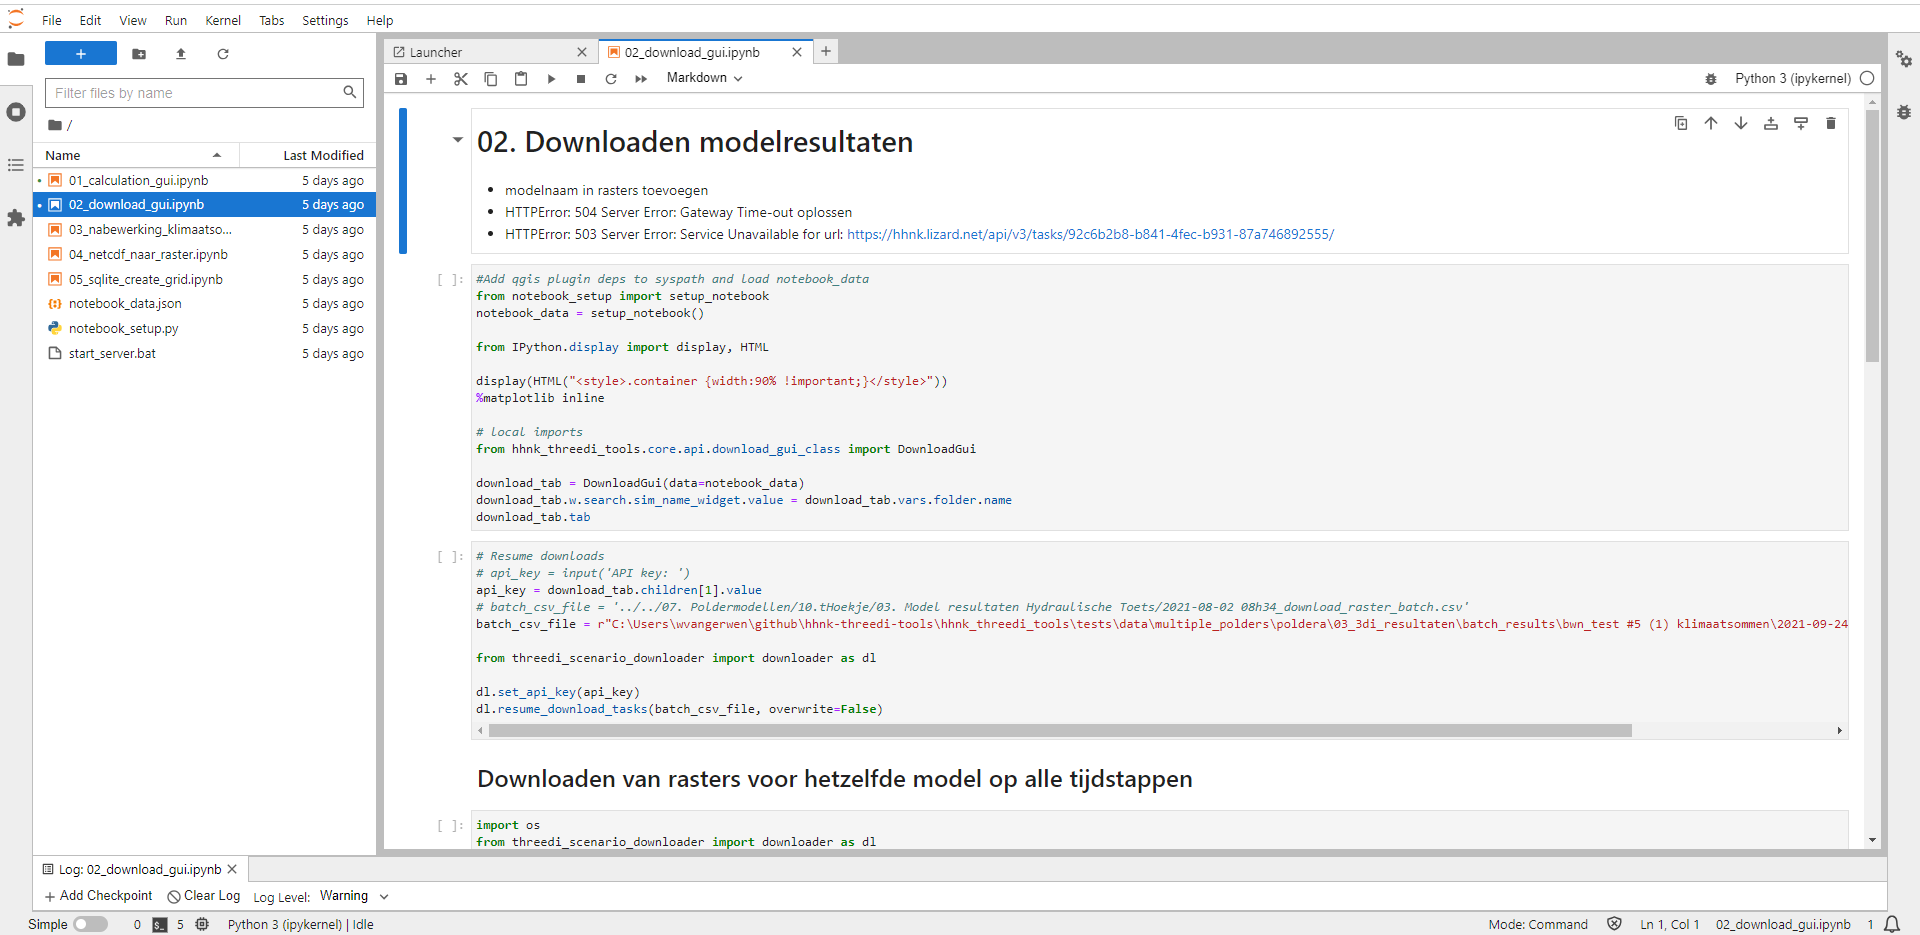This screenshot has width=1920, height=935.
Task: Clear Log in the log console
Action: coord(204,896)
